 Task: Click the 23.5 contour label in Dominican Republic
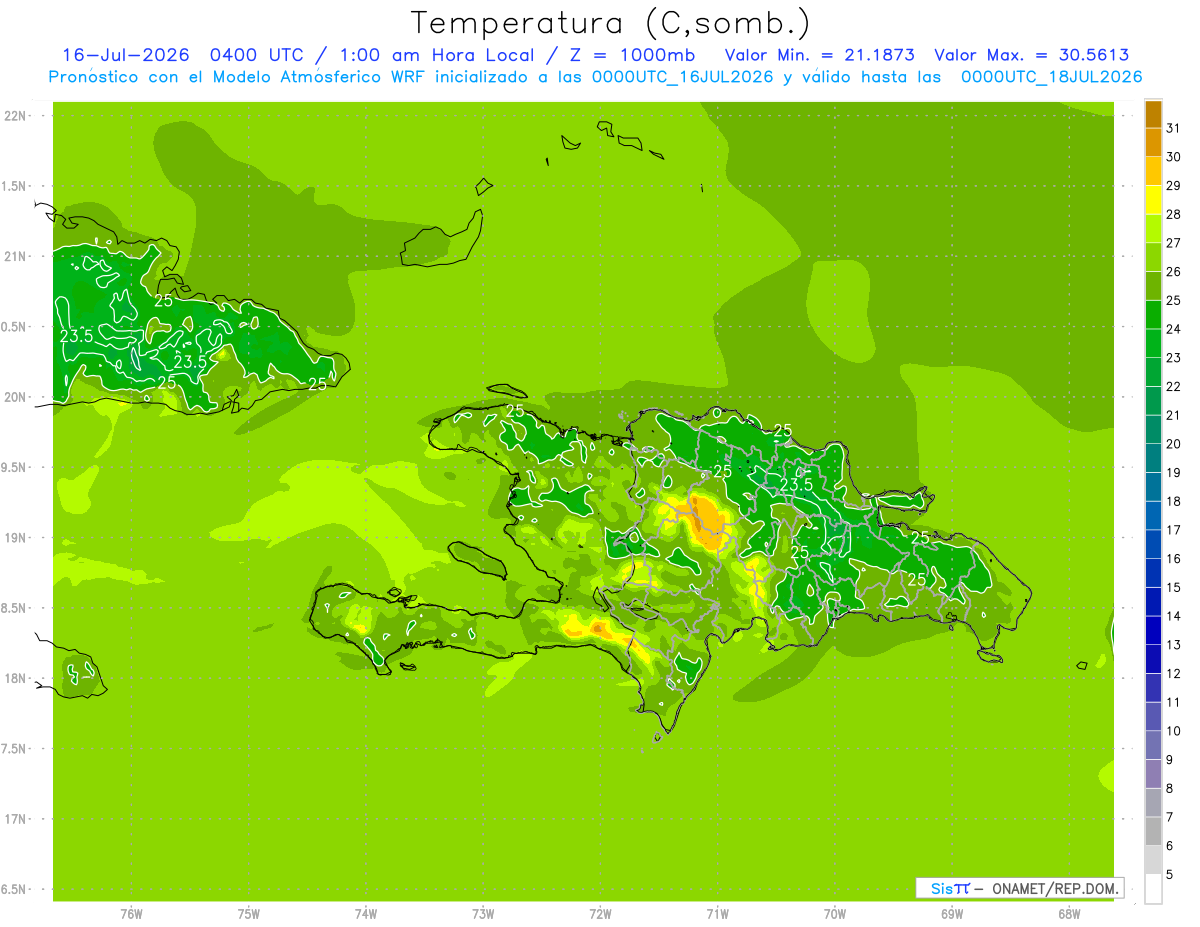[796, 485]
